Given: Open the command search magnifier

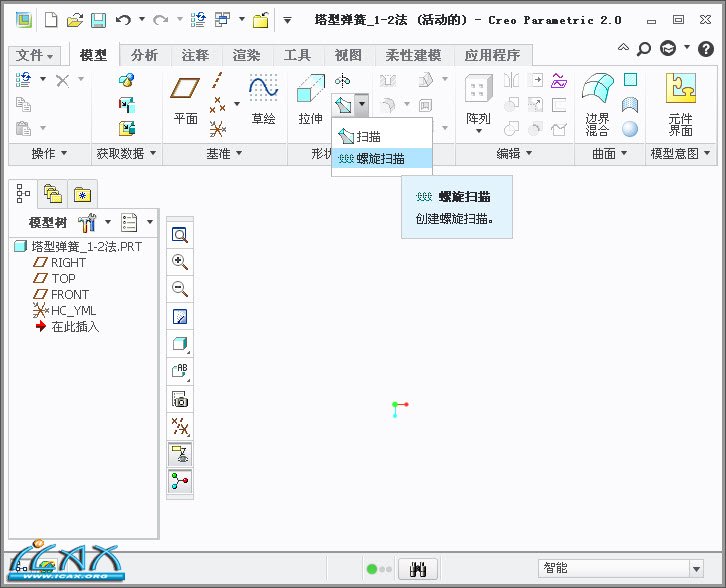Looking at the screenshot, I should tap(644, 49).
